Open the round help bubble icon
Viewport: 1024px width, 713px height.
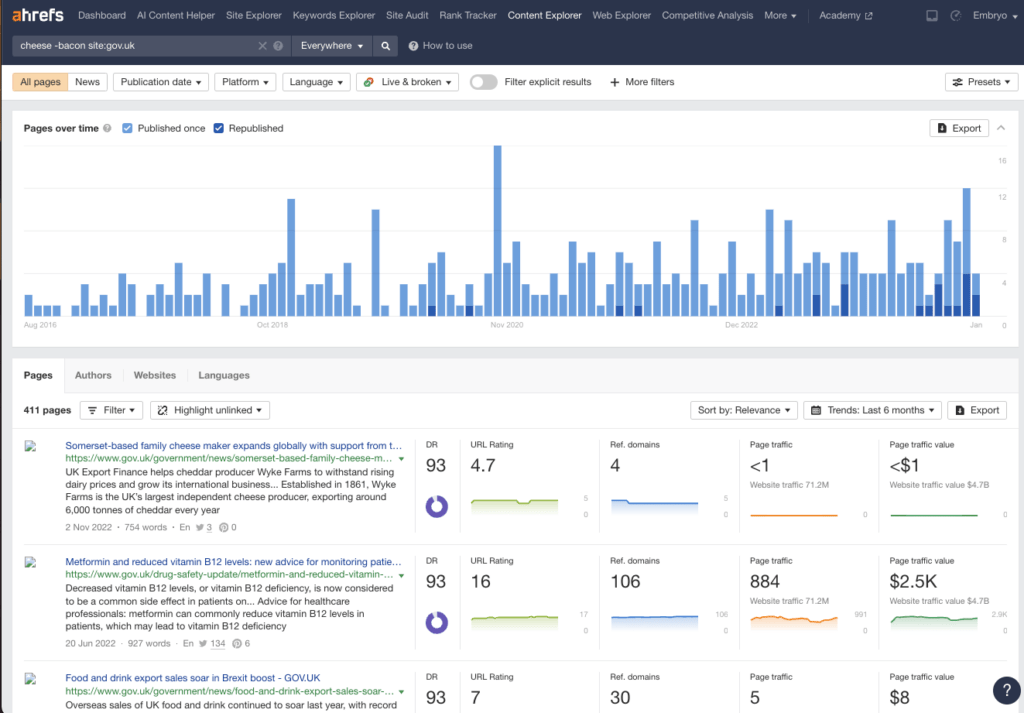(1006, 689)
